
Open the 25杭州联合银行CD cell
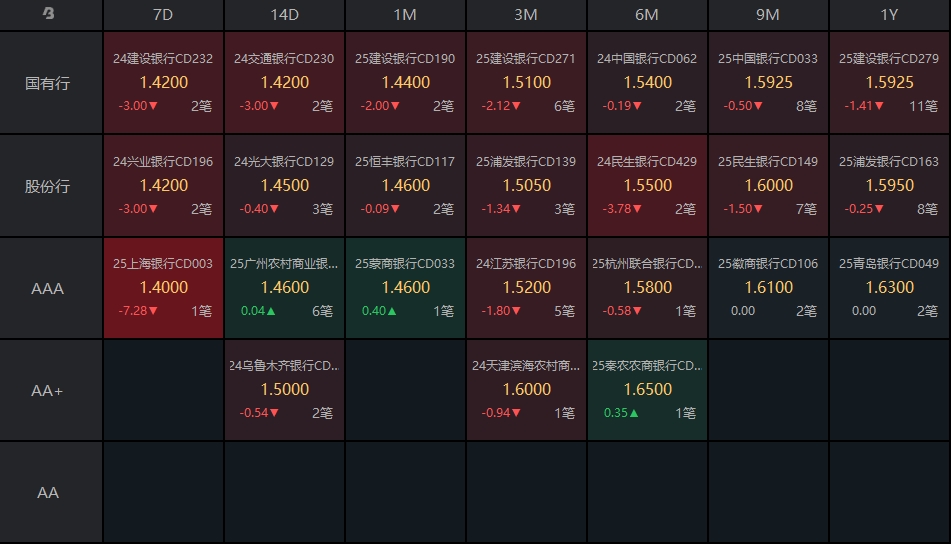pos(647,288)
